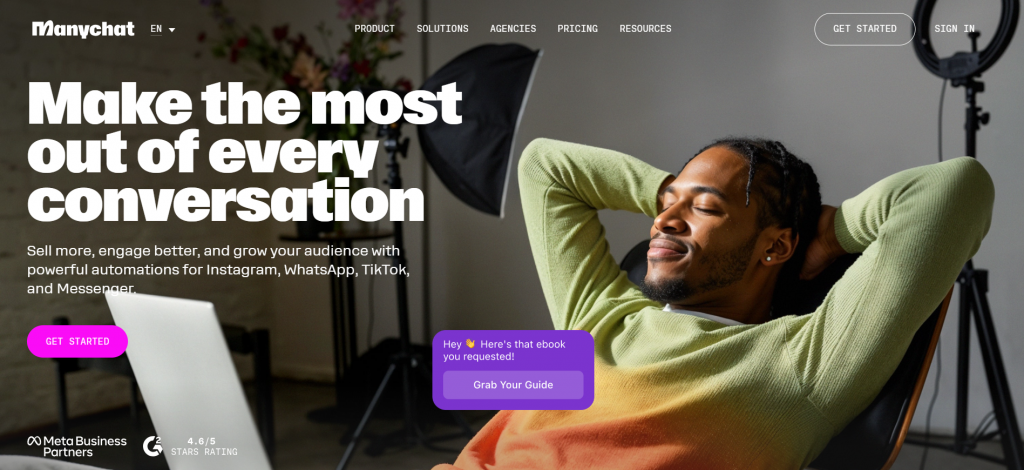Open the Solutions menu

442,29
